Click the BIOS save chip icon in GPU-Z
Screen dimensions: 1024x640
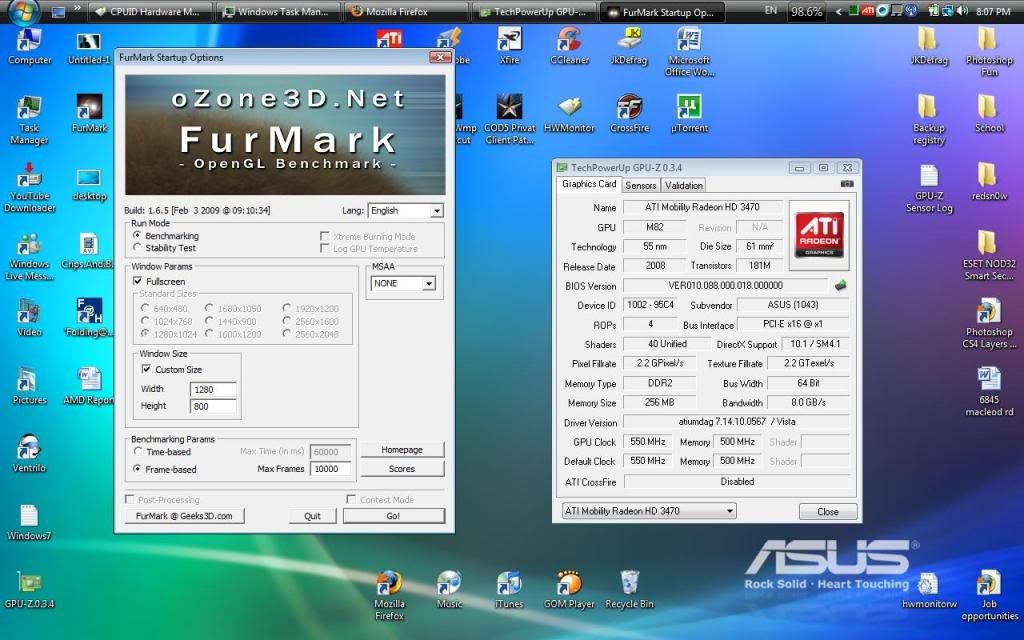tap(840, 285)
